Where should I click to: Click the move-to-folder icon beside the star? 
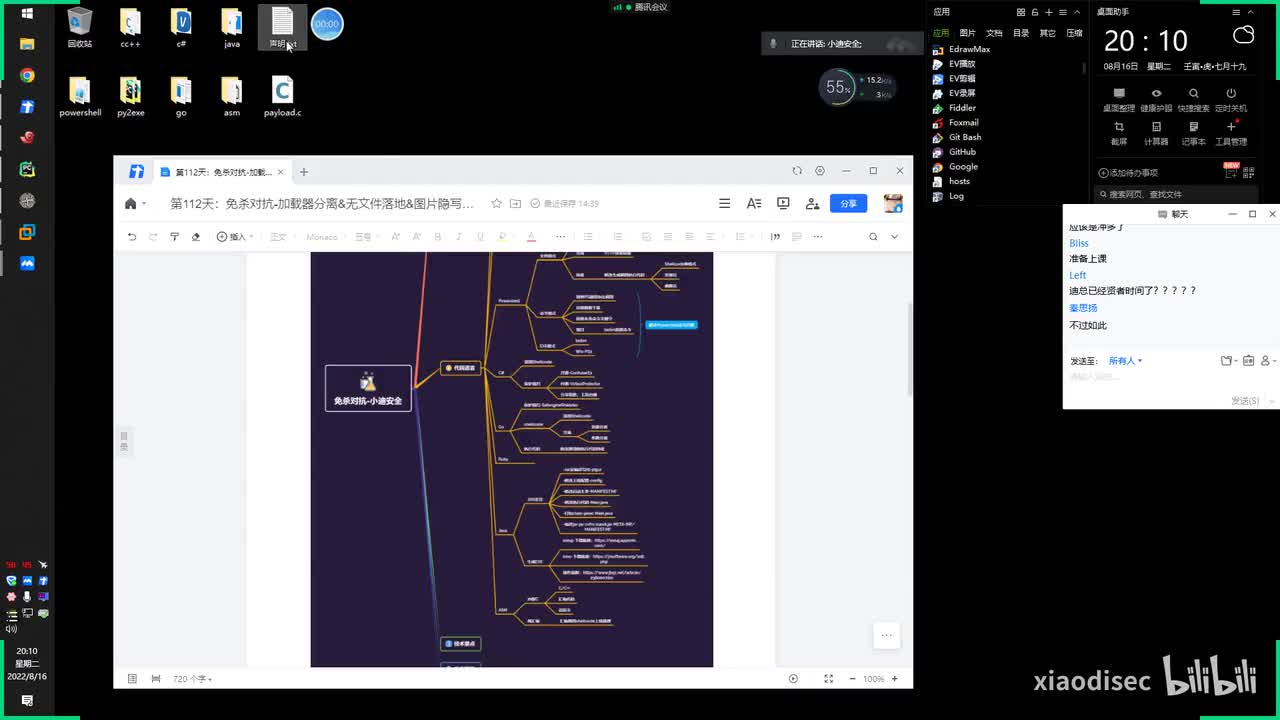[515, 204]
